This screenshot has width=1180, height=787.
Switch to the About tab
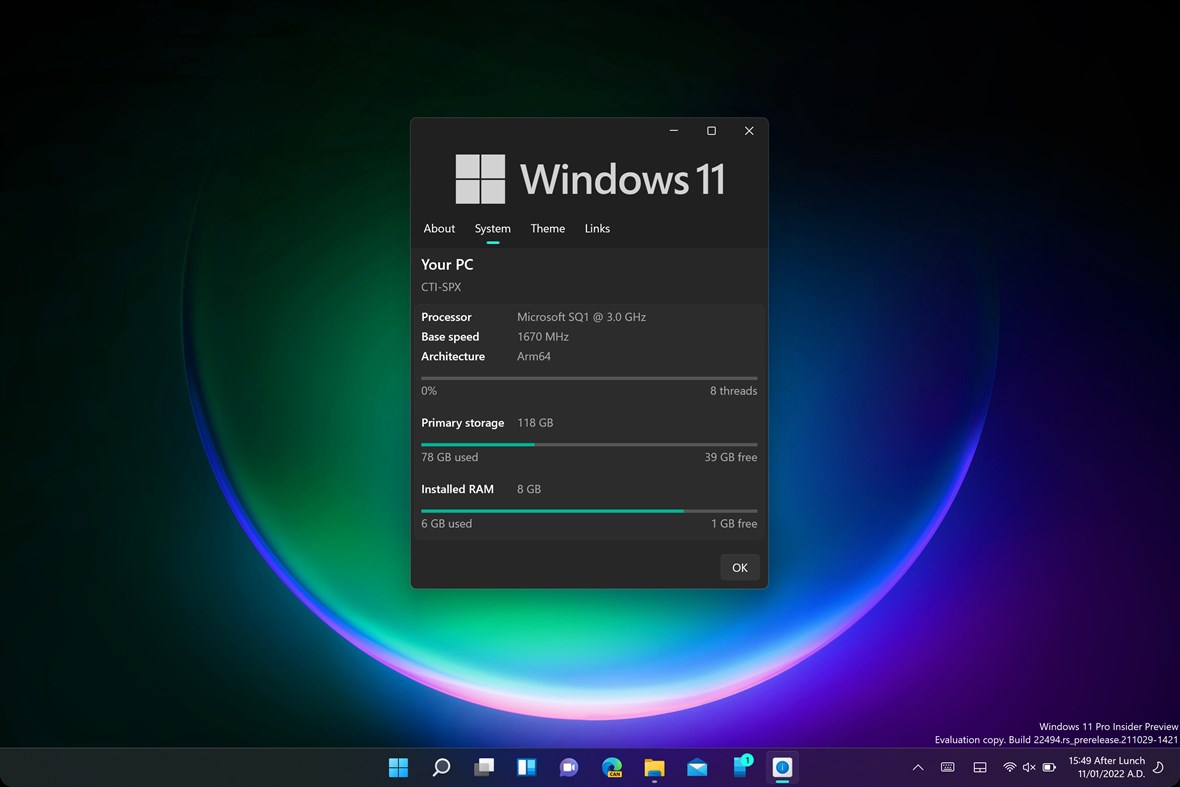point(439,228)
